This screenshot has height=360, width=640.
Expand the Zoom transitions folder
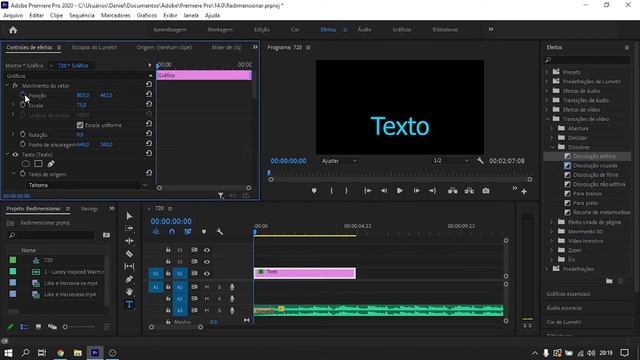(x=553, y=250)
